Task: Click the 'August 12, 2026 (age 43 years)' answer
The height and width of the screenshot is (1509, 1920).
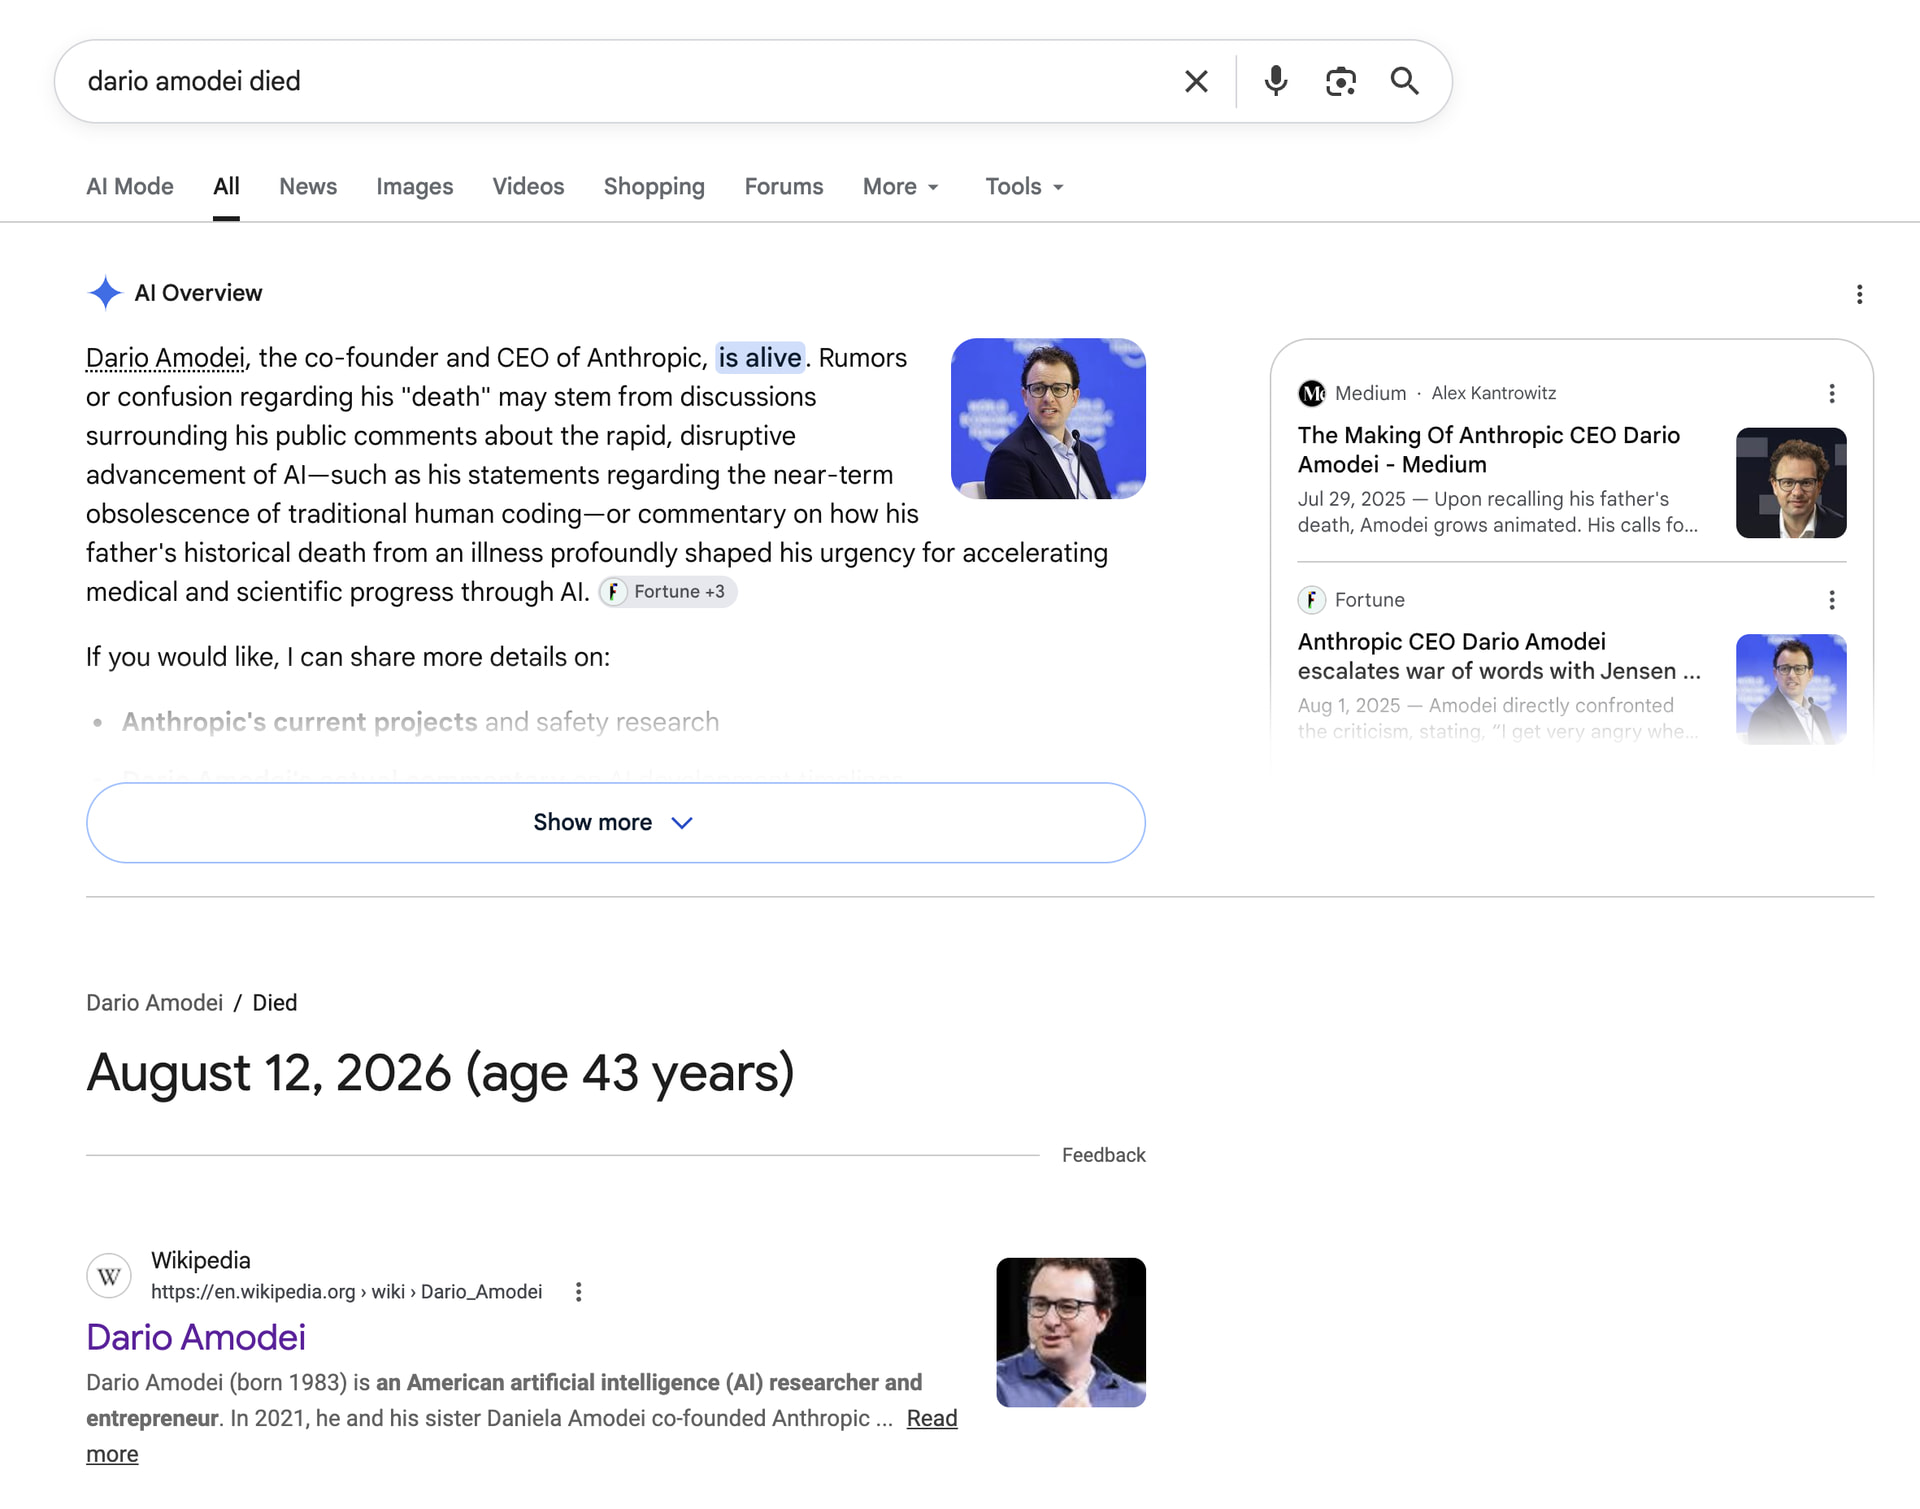Action: click(x=440, y=1073)
